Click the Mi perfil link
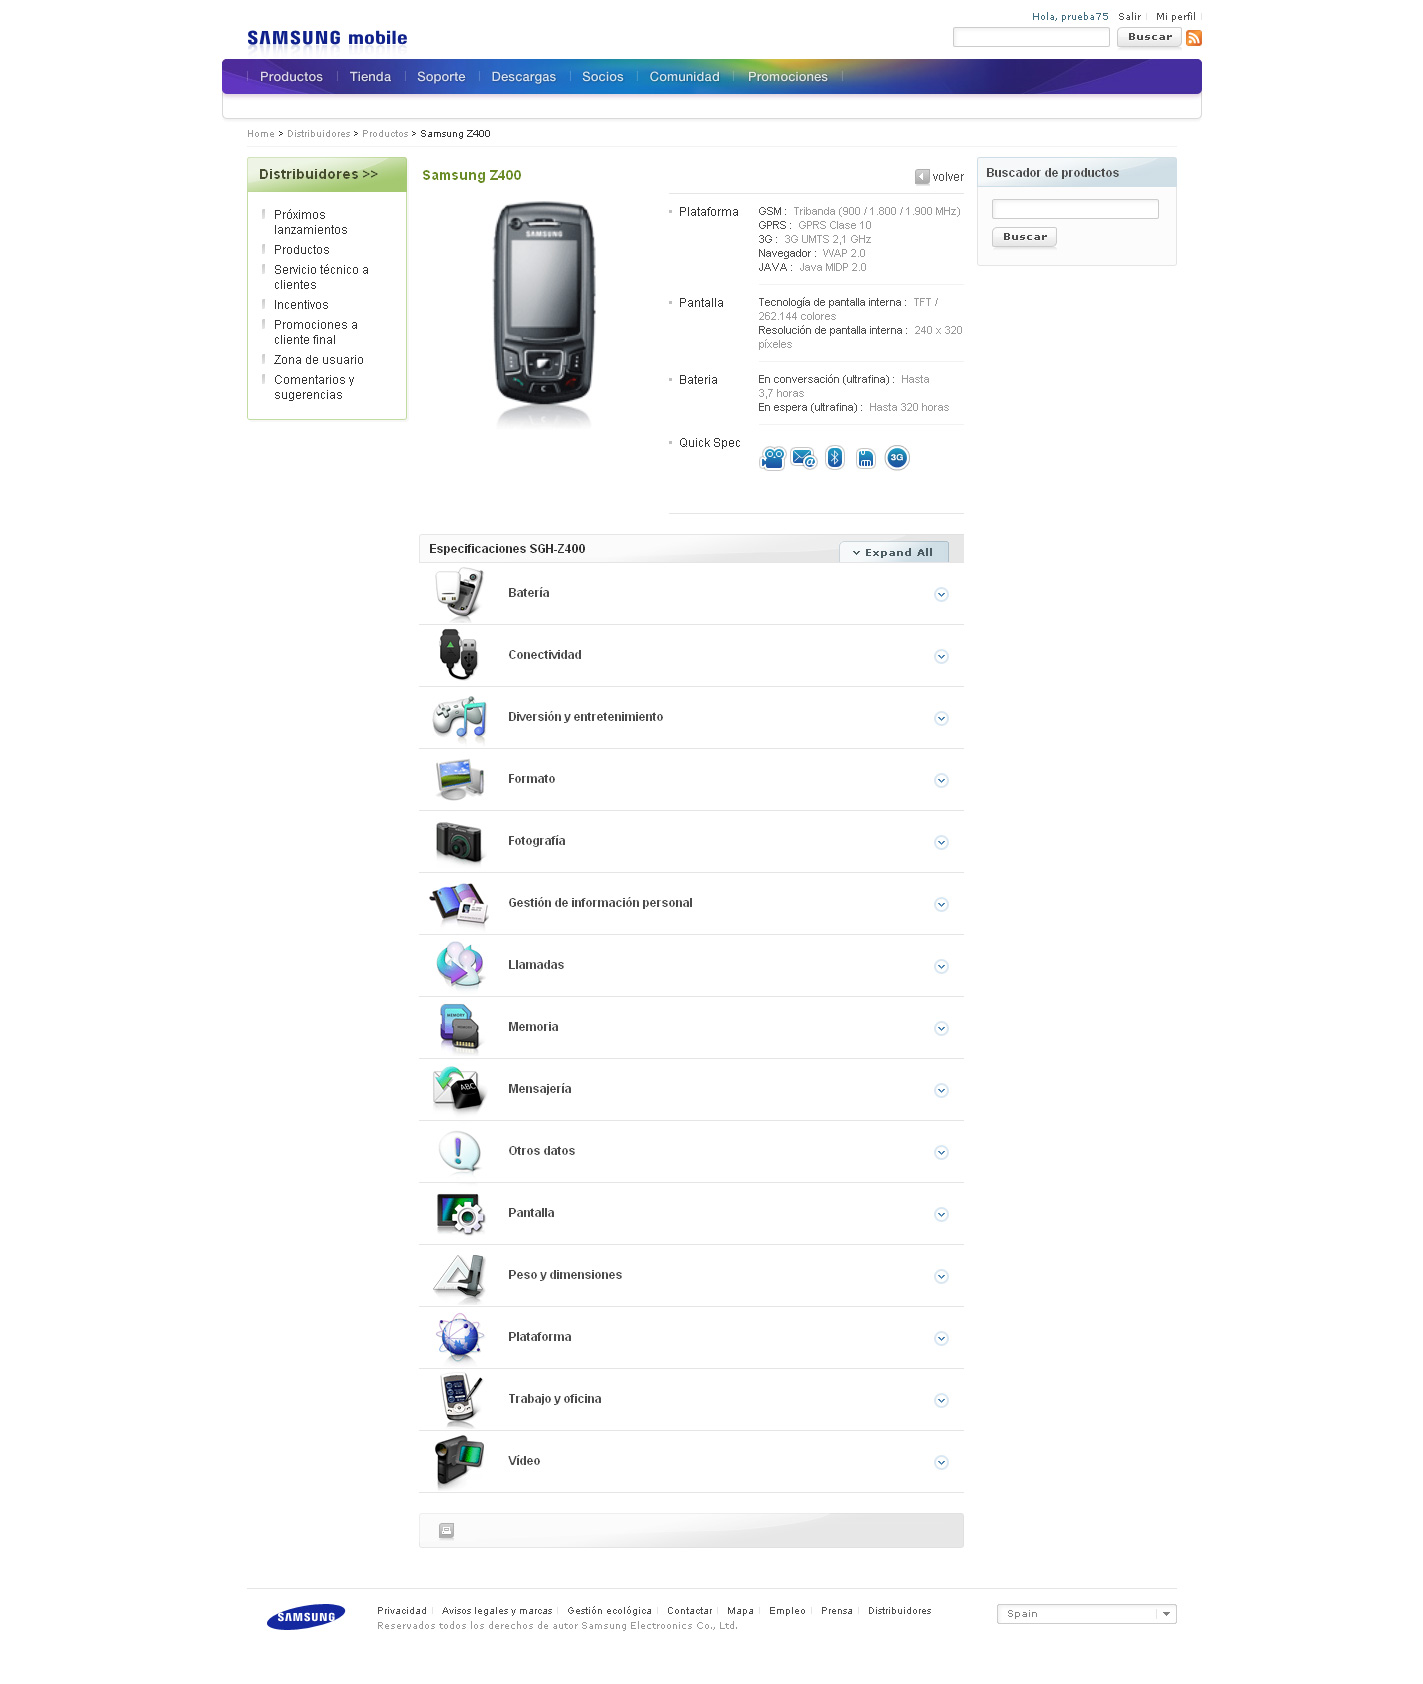The image size is (1423, 1684). [1176, 17]
